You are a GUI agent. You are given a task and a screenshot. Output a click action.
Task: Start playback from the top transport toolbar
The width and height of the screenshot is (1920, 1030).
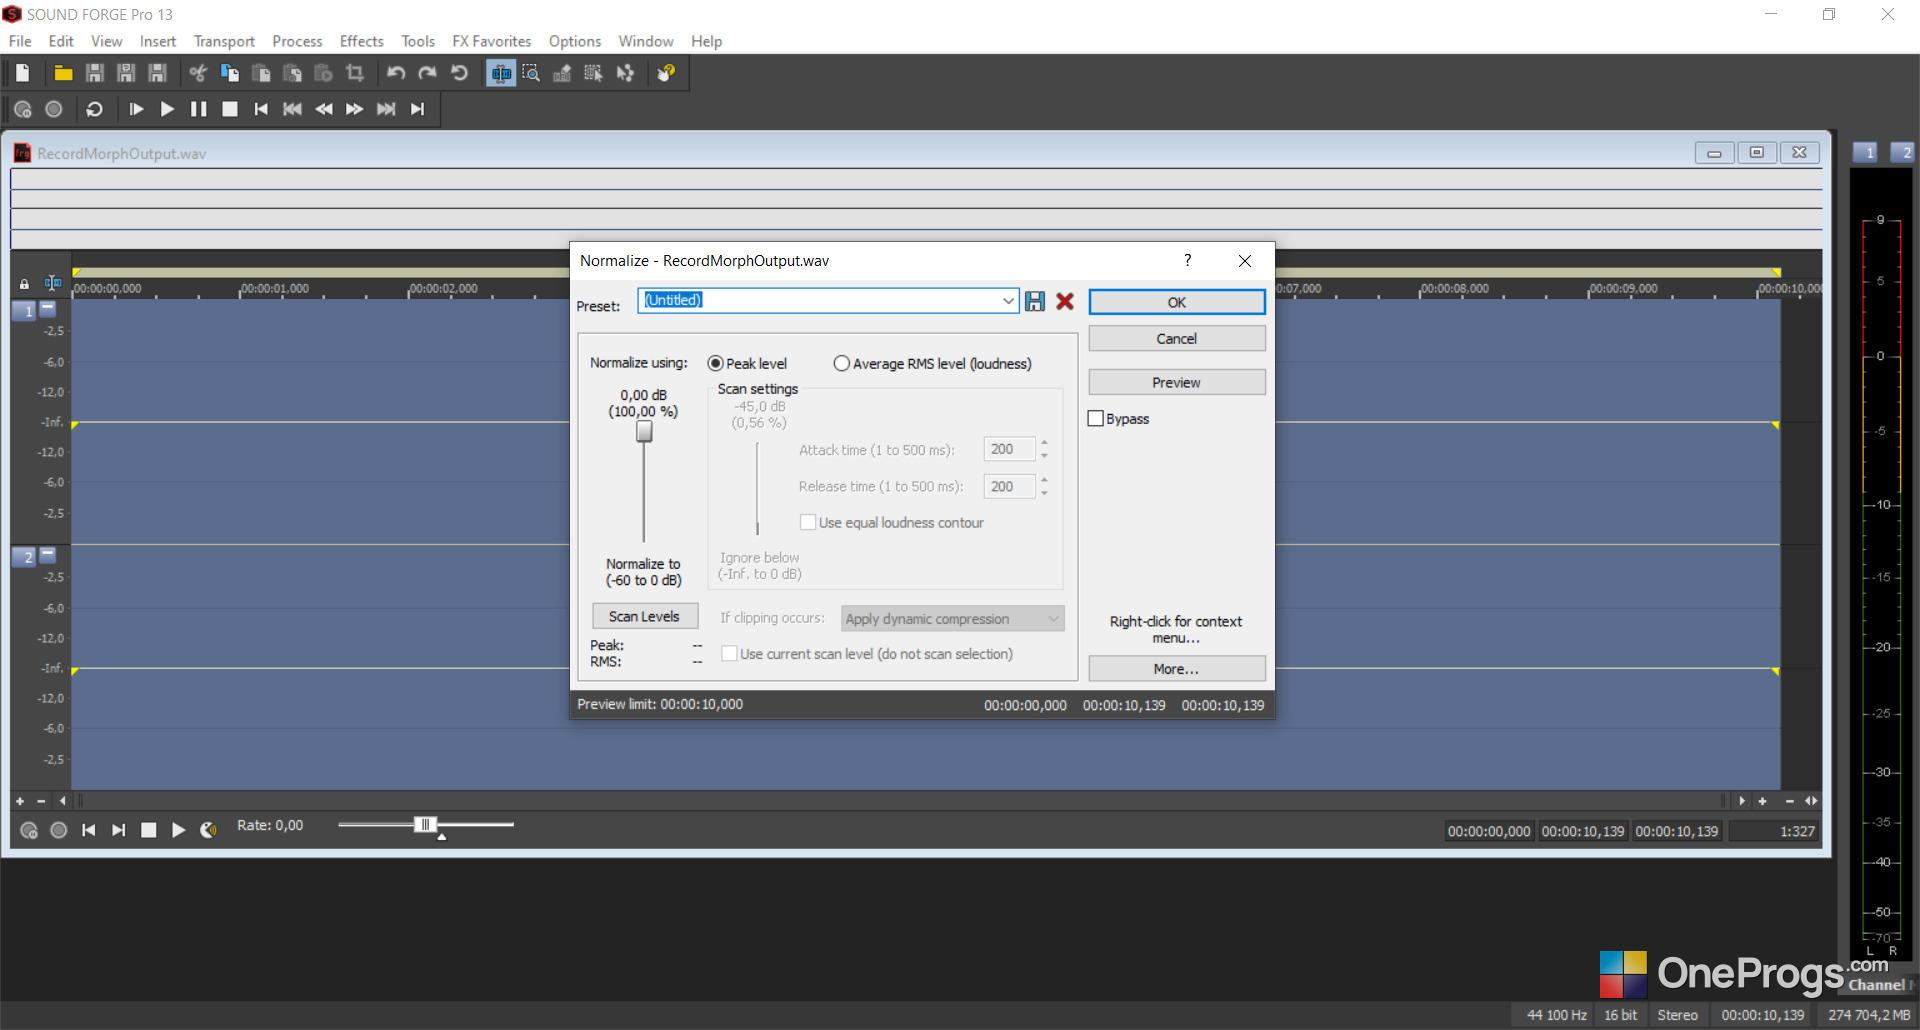(x=168, y=109)
